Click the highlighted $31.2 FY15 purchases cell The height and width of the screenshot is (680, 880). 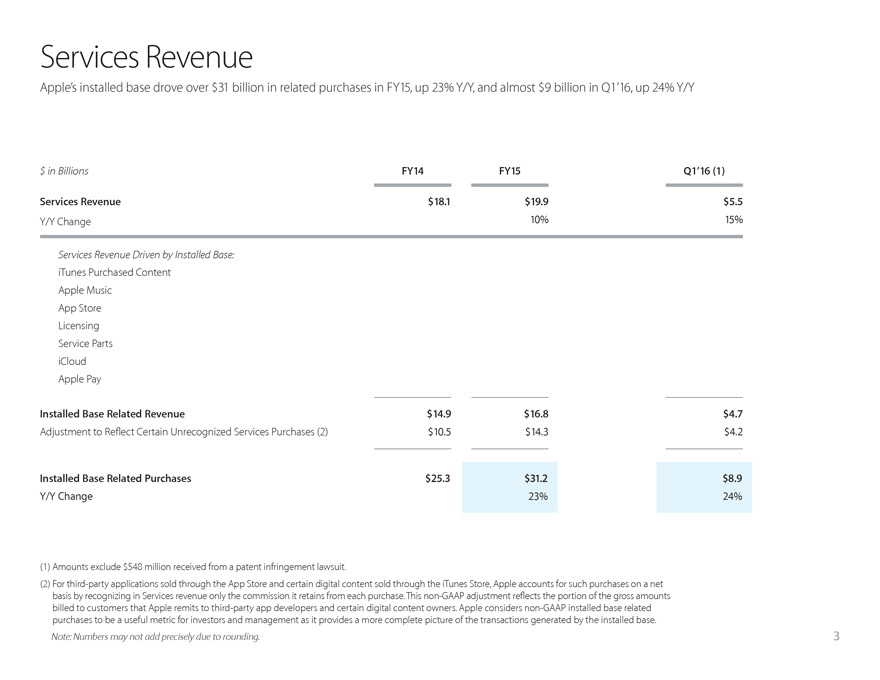(535, 478)
